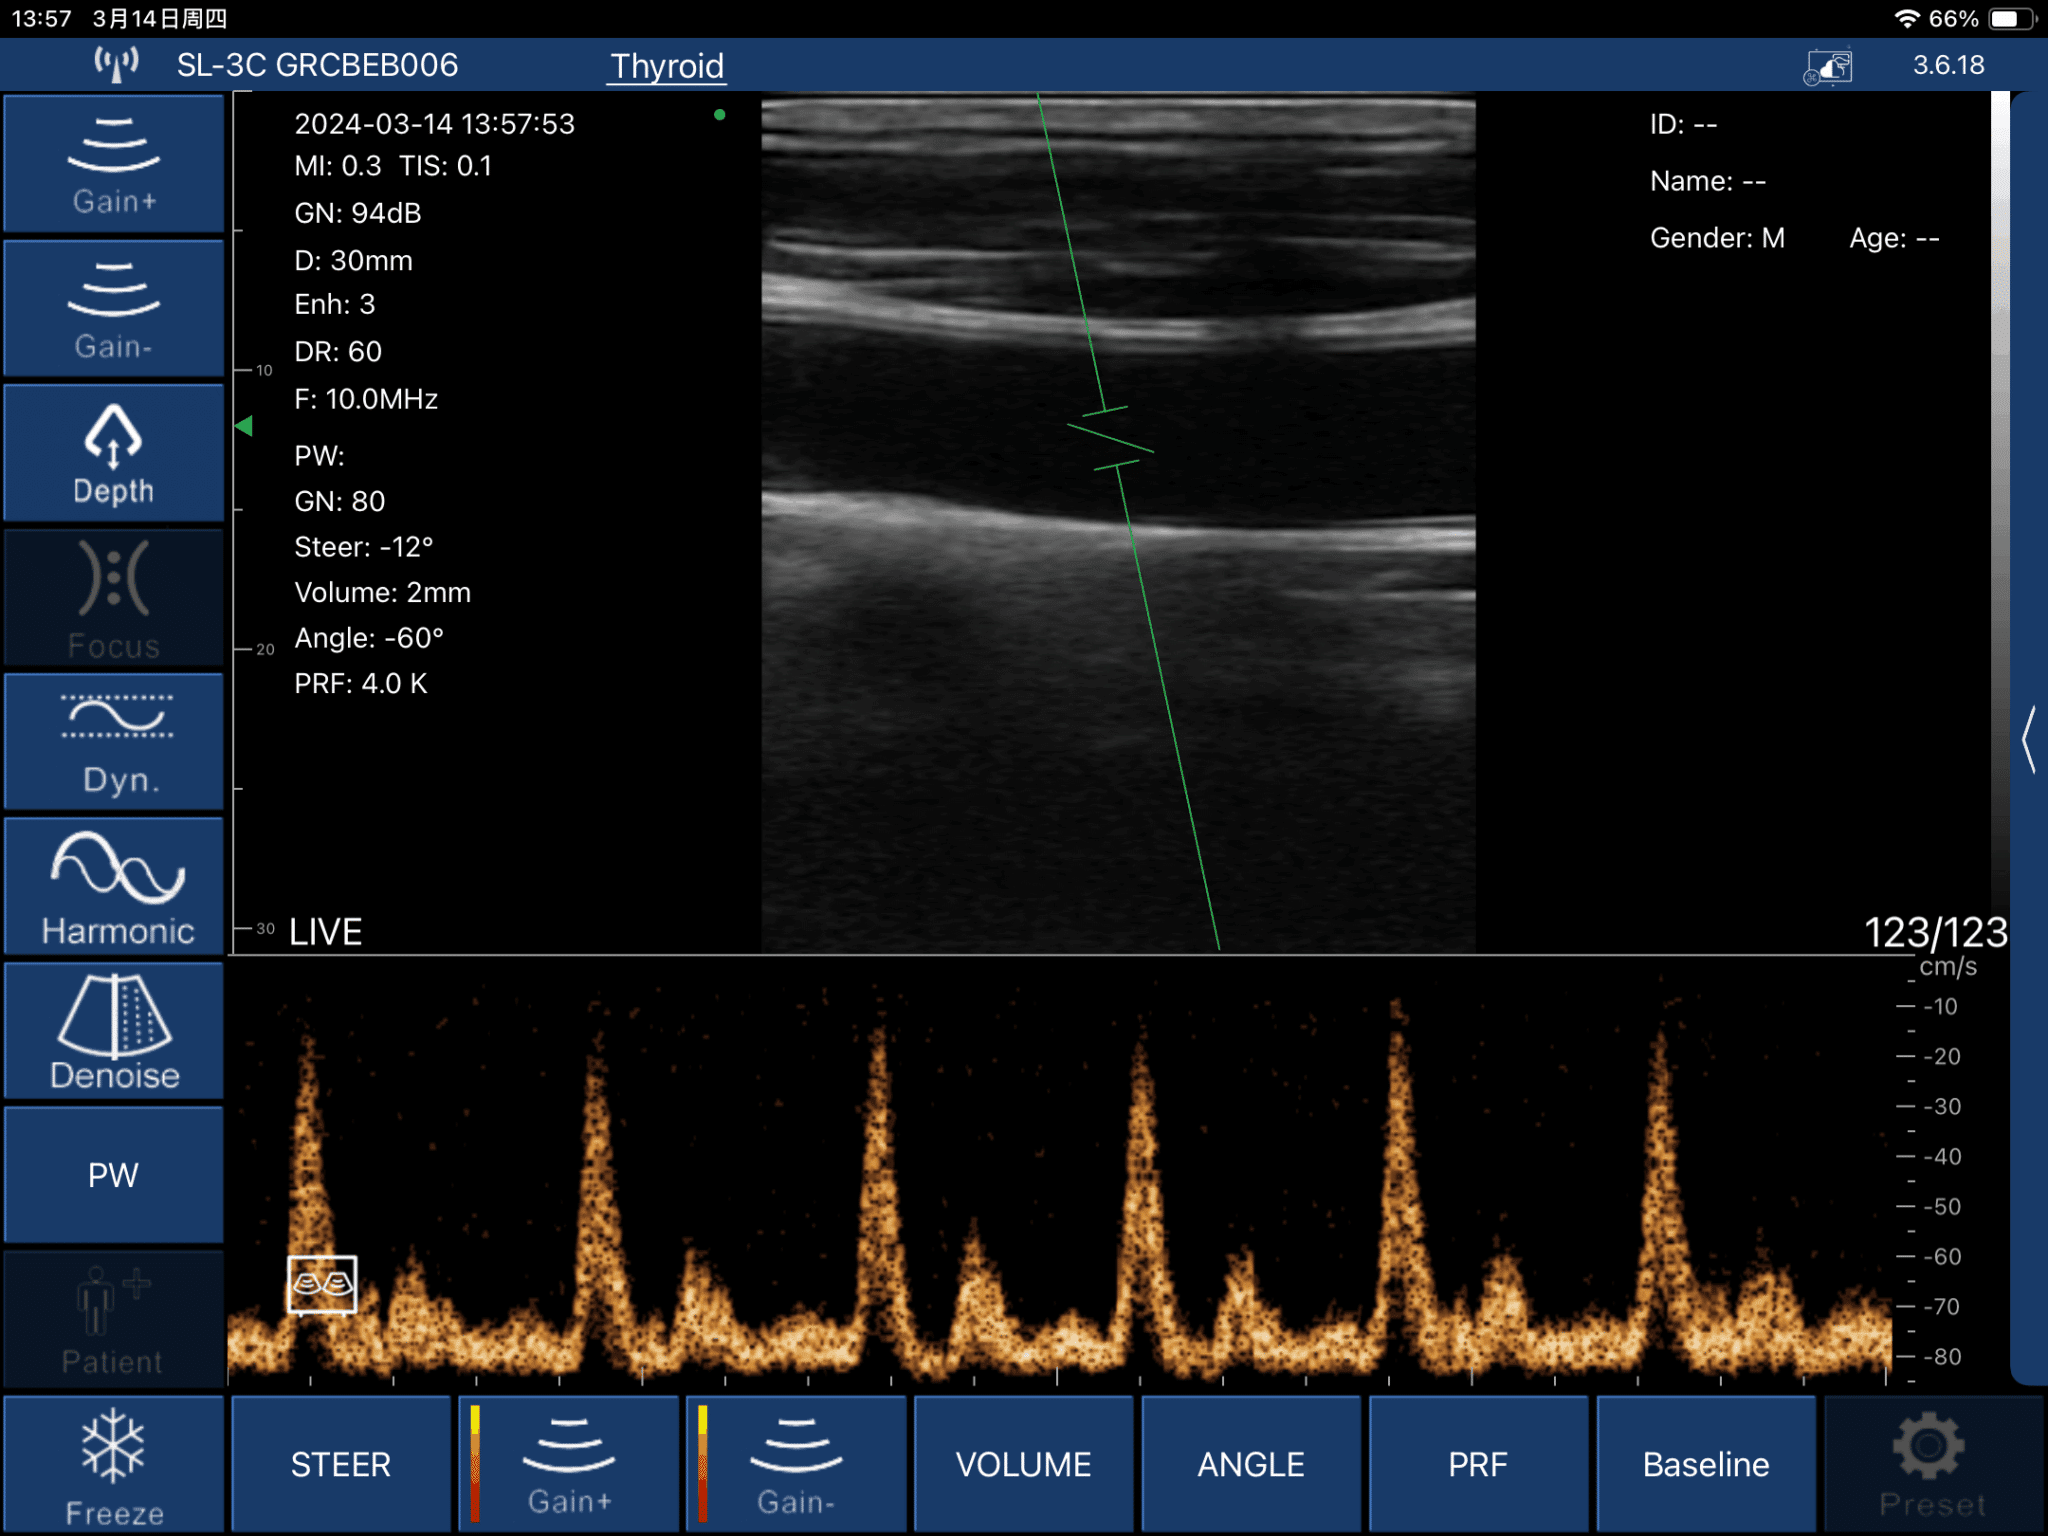
Task: Adjust dynamic range via the Dyn. icon
Action: click(113, 741)
